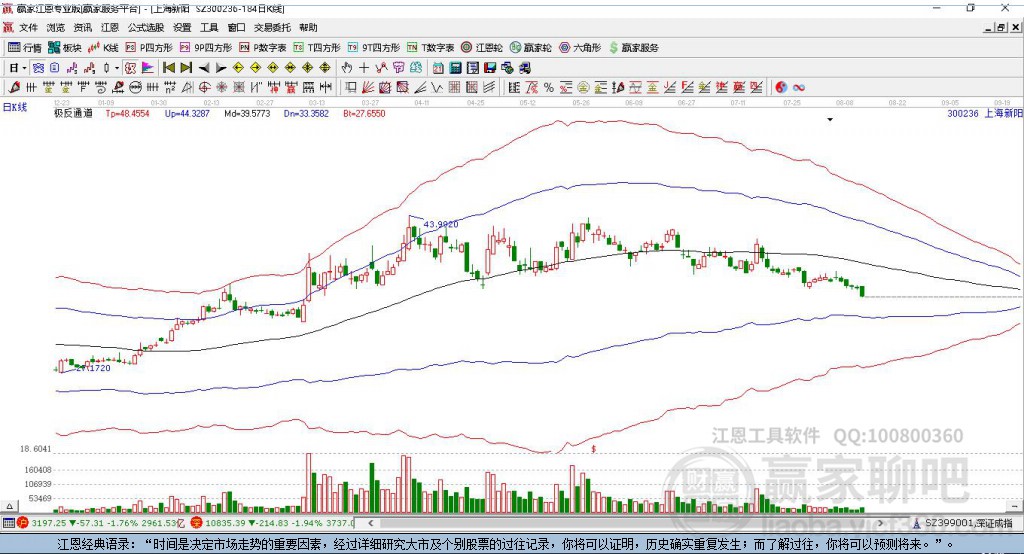Open the P数字表 tool
This screenshot has height=554, width=1024.
click(x=263, y=48)
